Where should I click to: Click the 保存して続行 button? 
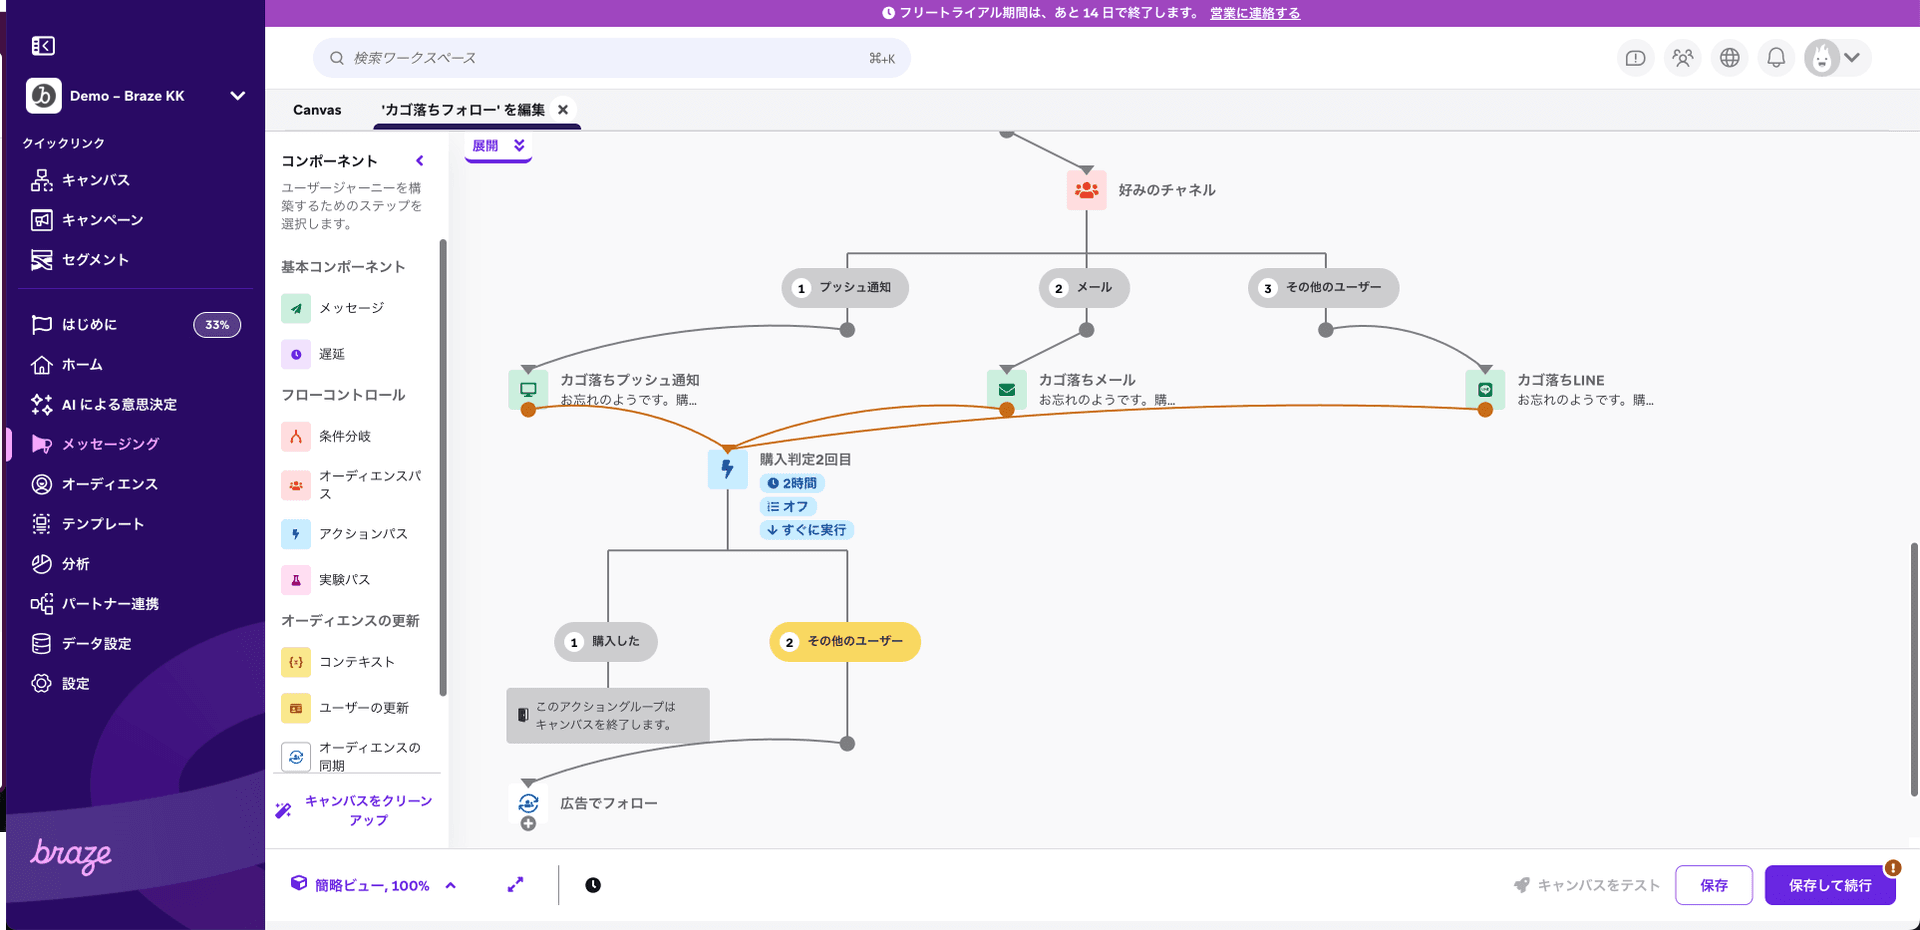[x=1829, y=885]
